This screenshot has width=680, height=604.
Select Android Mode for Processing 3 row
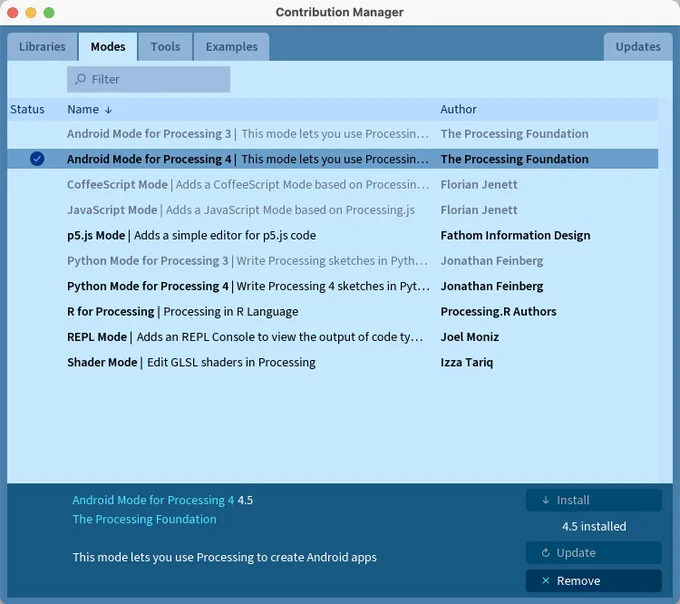[x=333, y=134]
